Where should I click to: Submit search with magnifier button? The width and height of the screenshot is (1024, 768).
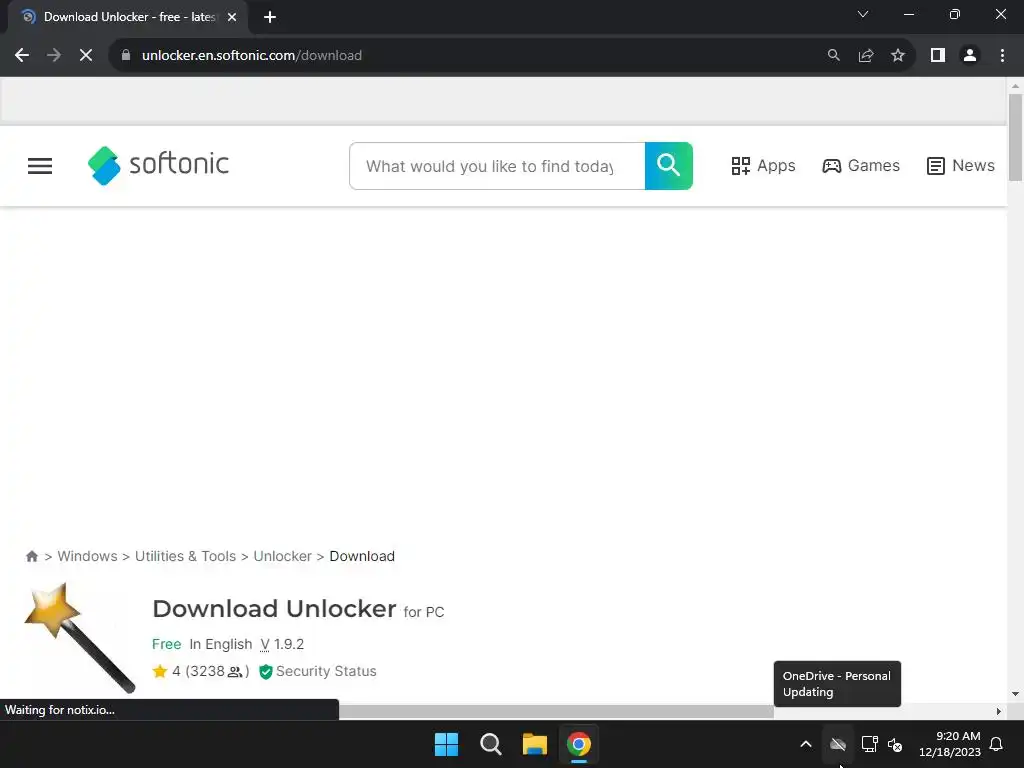(x=669, y=166)
